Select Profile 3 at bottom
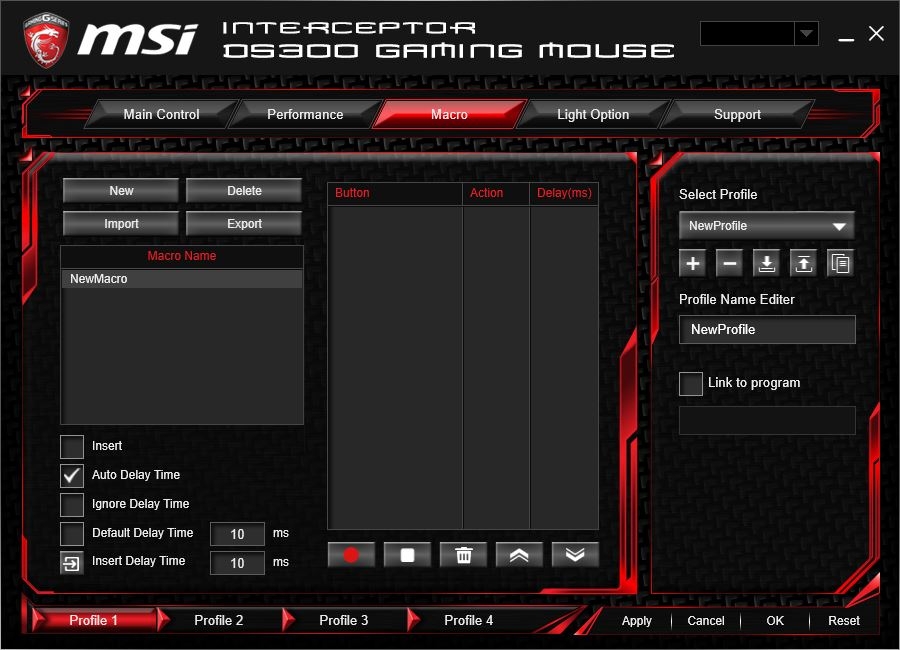This screenshot has width=900, height=650. point(344,620)
